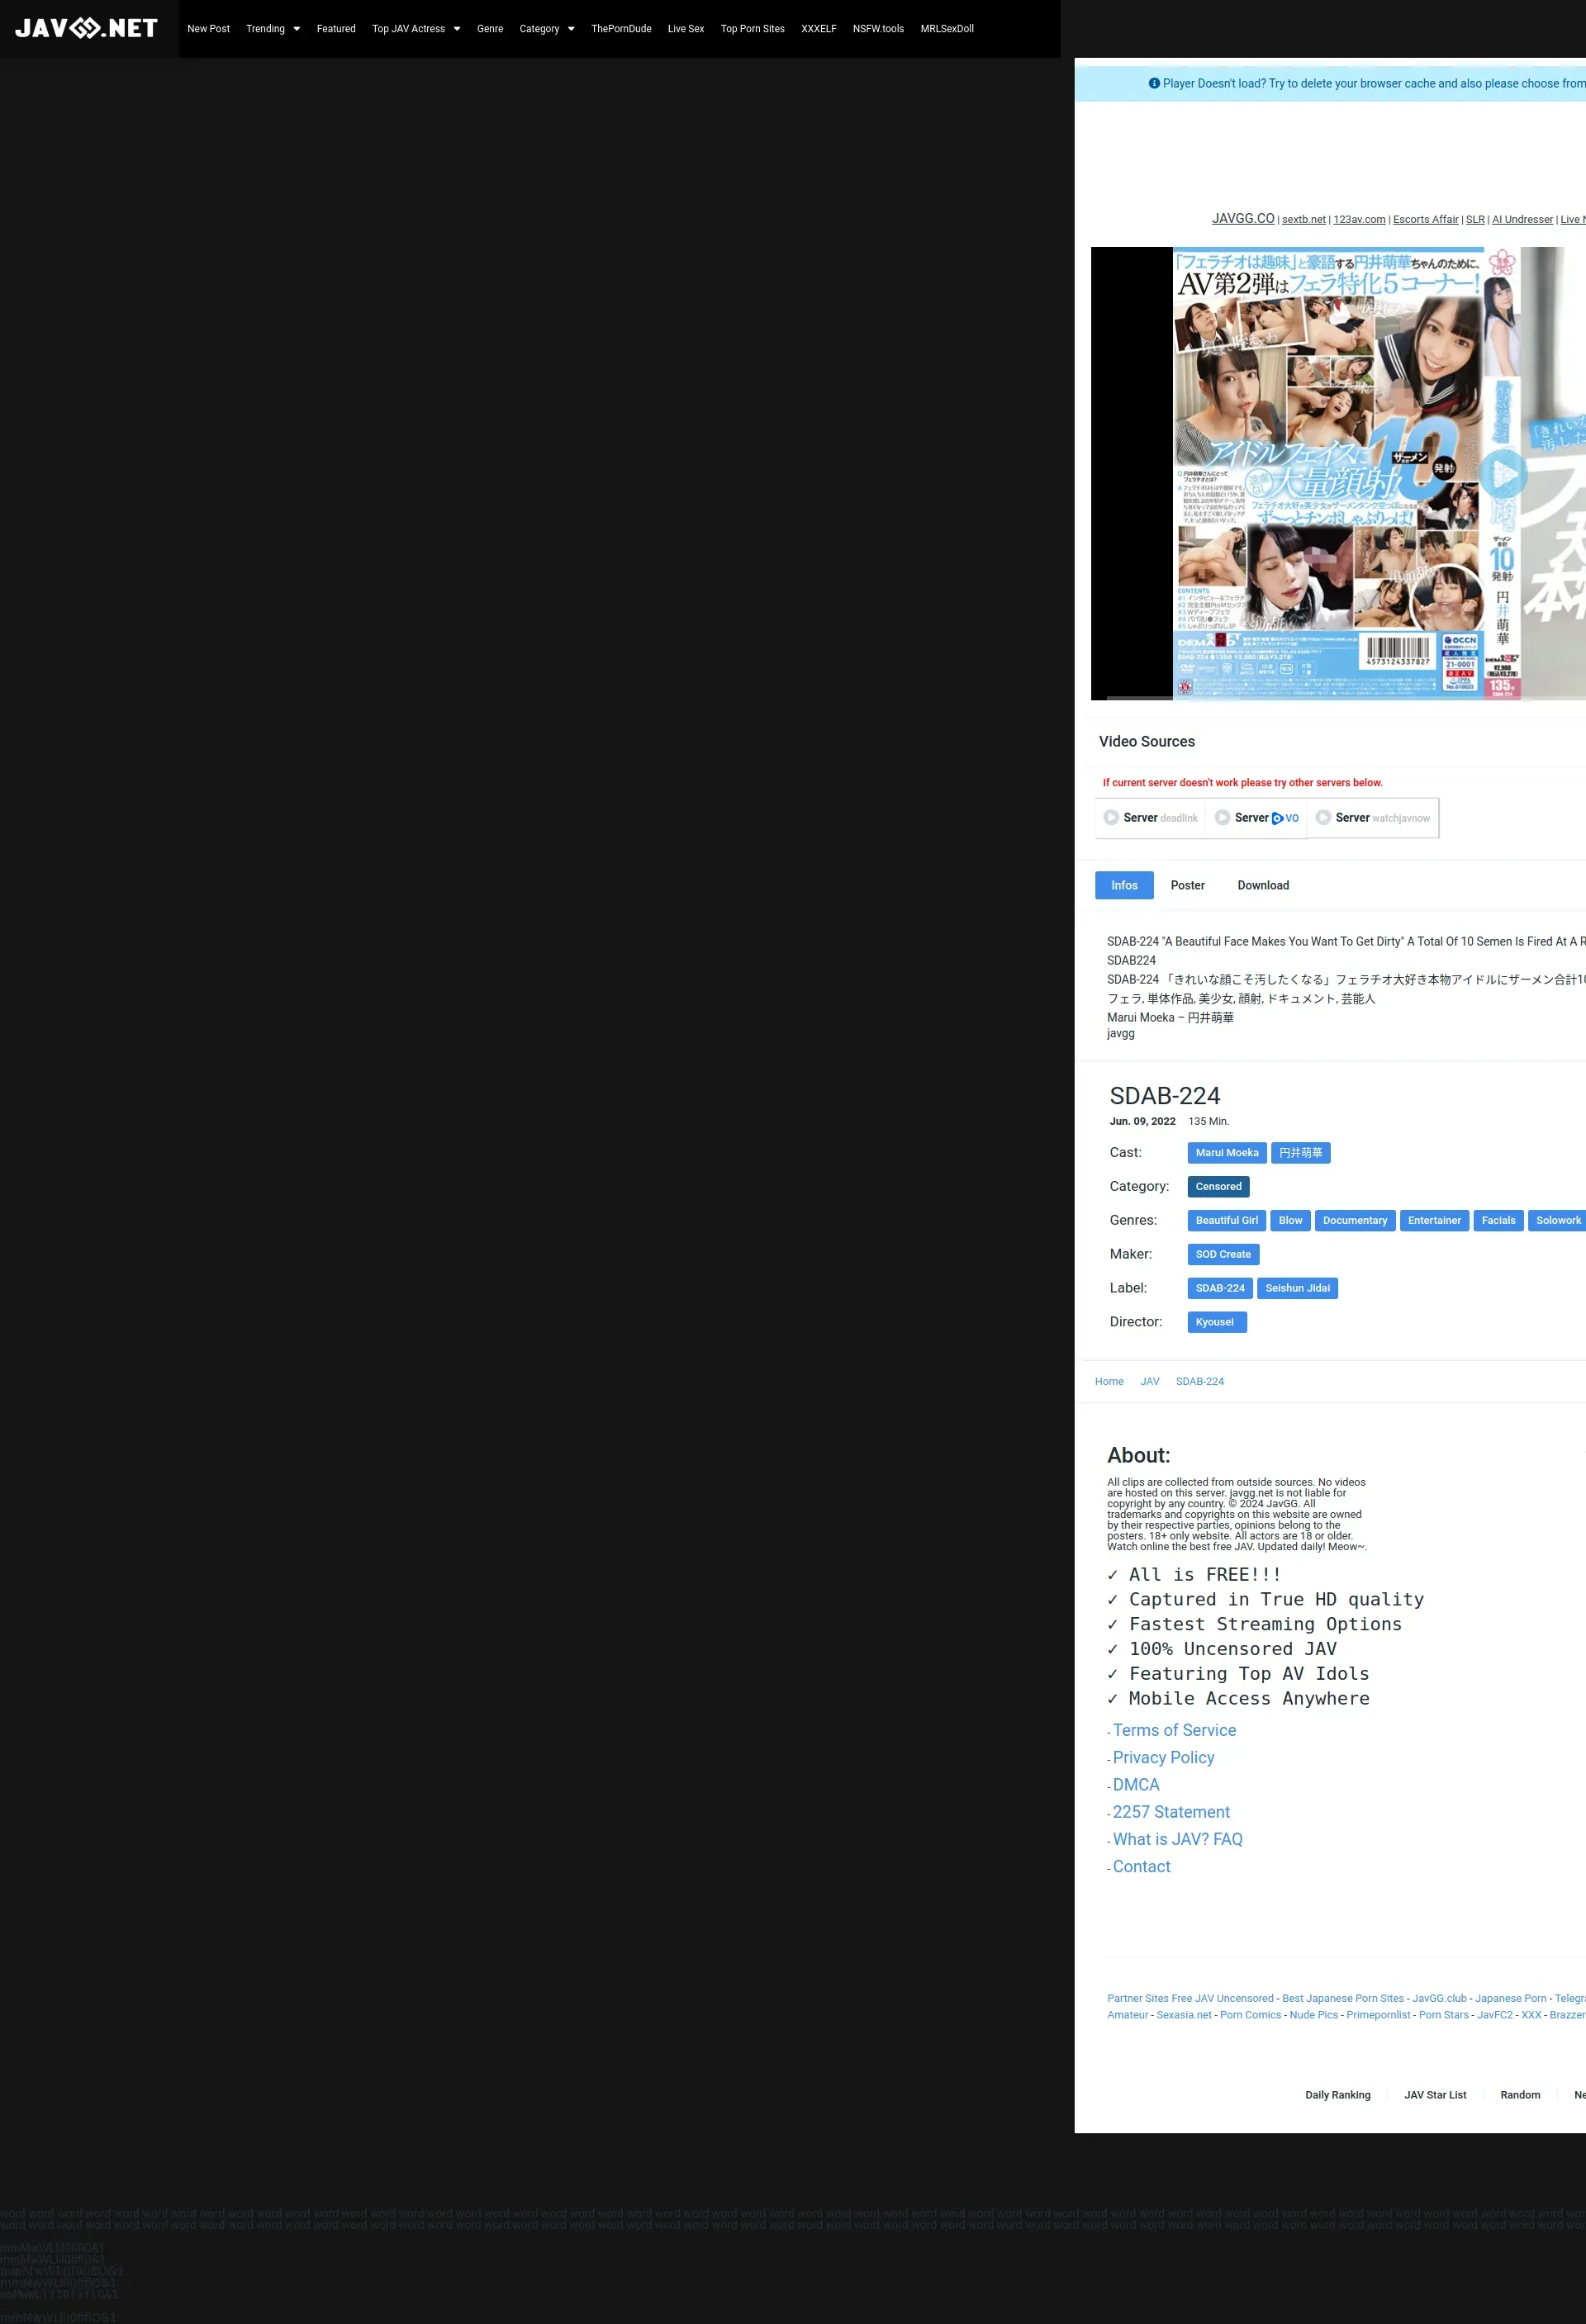Click the play icon beside Server deadlink
Image resolution: width=1586 pixels, height=2324 pixels.
pyautogui.click(x=1111, y=817)
